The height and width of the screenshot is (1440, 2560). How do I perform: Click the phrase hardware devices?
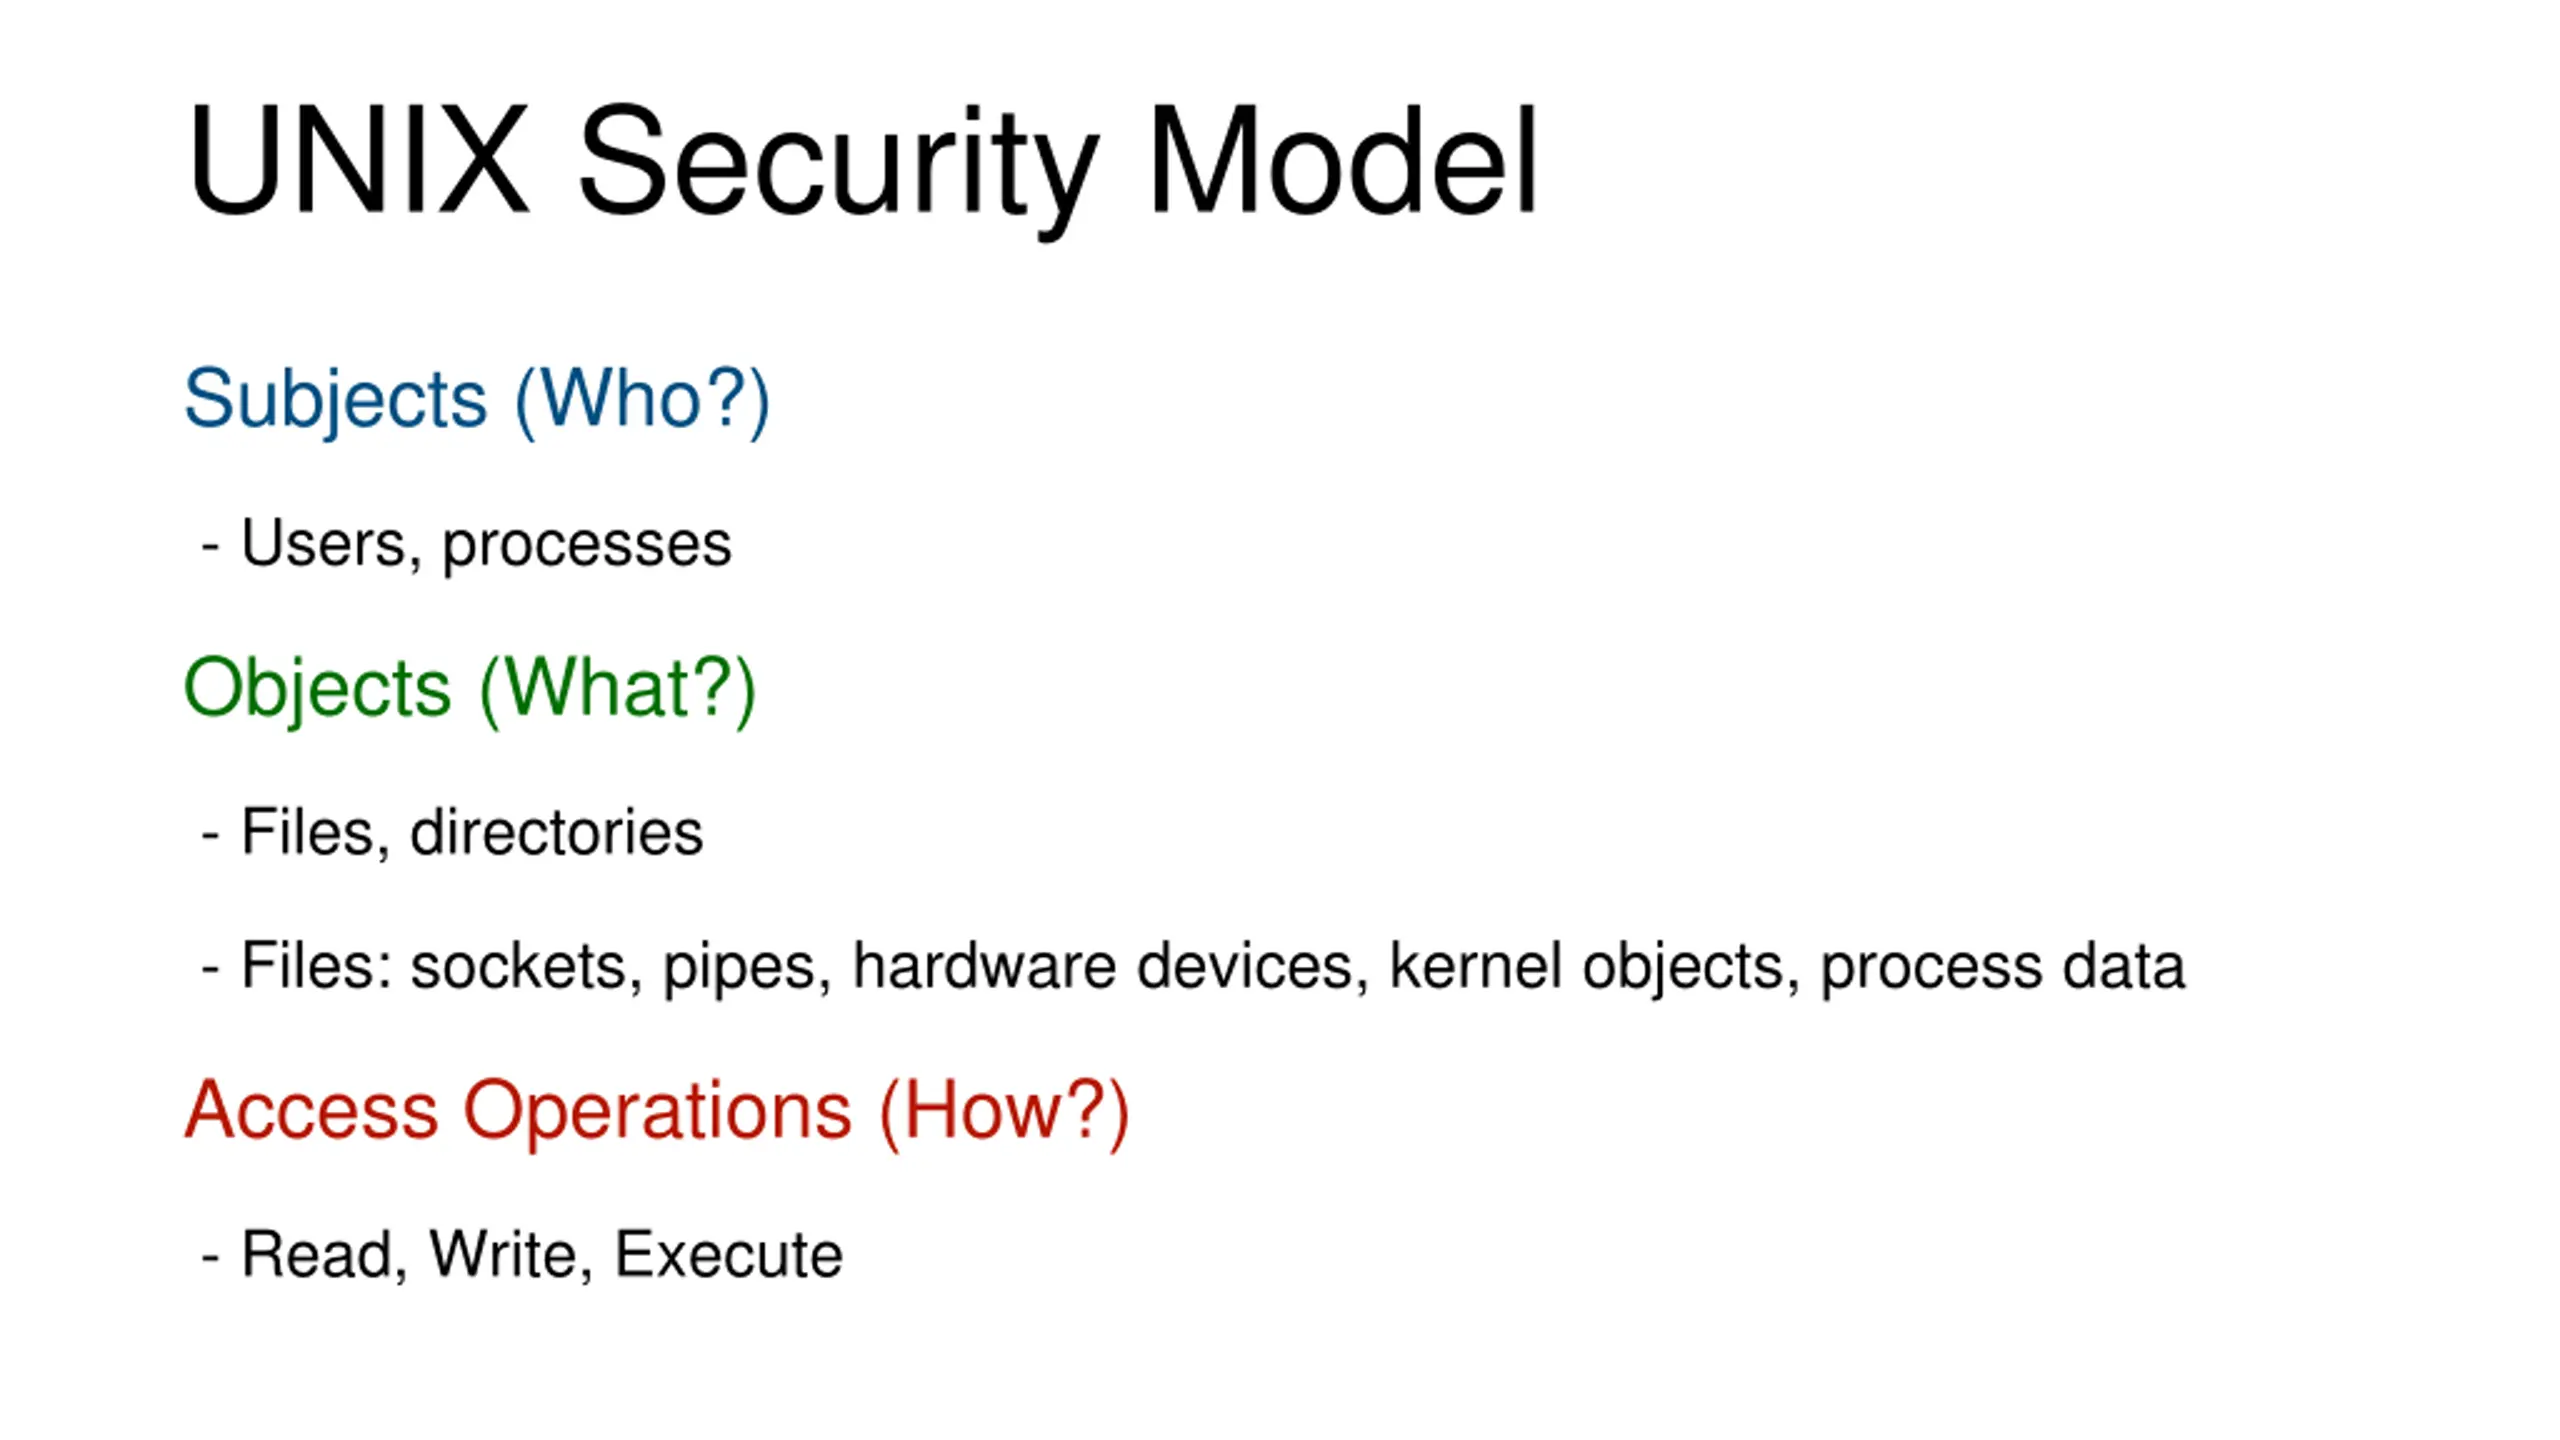1102,966
